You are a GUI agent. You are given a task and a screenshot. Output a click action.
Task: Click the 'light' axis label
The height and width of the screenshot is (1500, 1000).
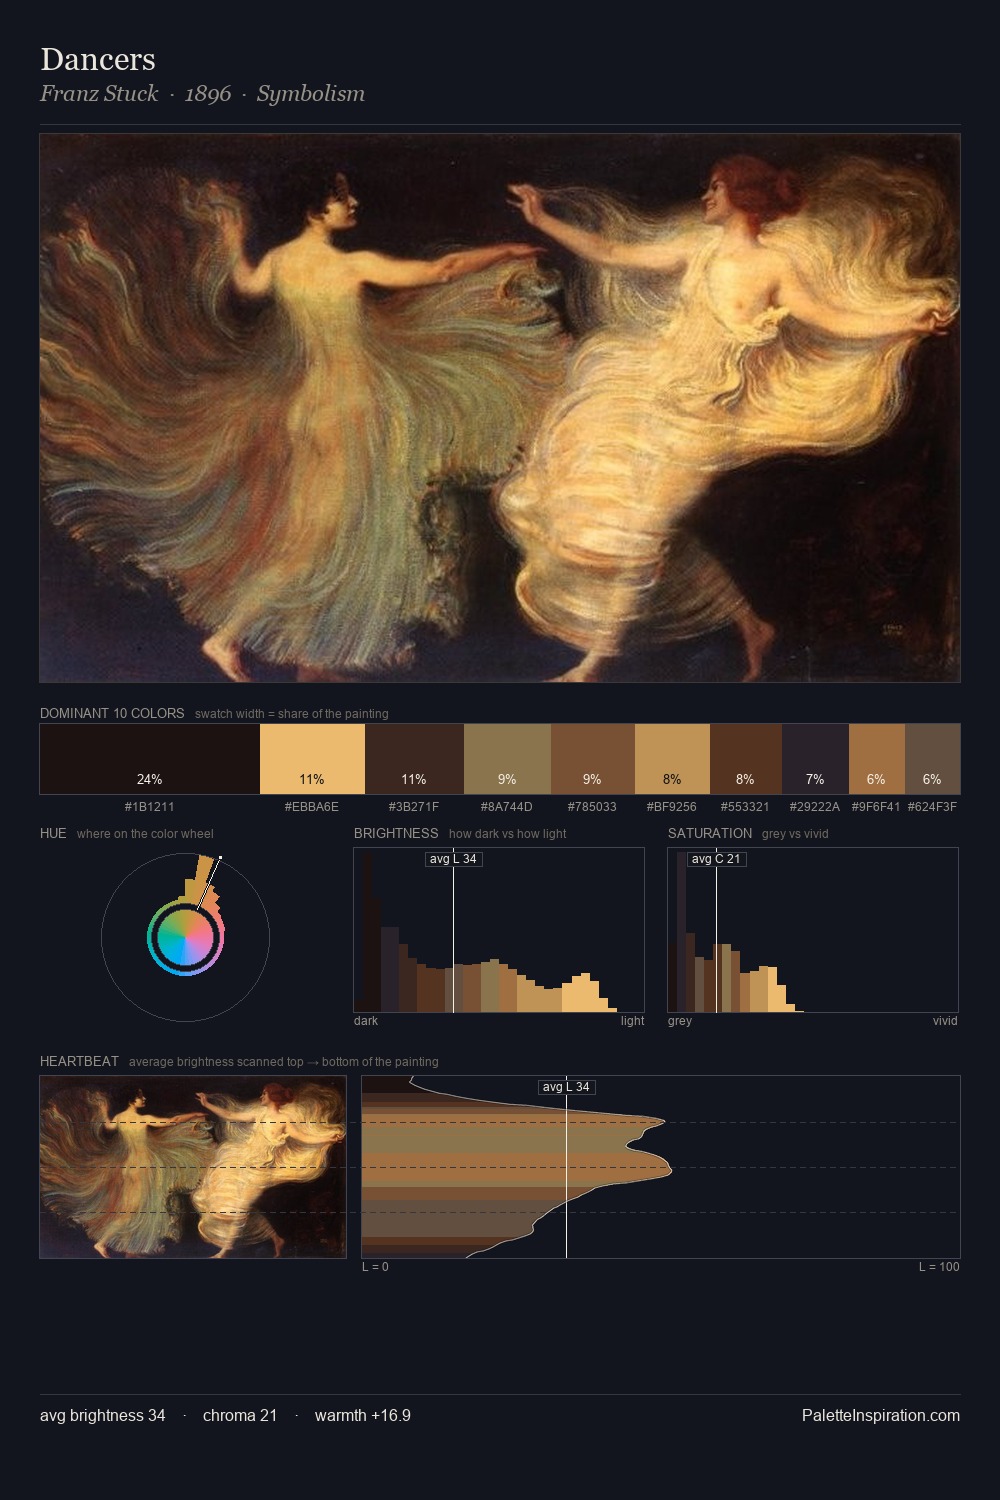632,1021
